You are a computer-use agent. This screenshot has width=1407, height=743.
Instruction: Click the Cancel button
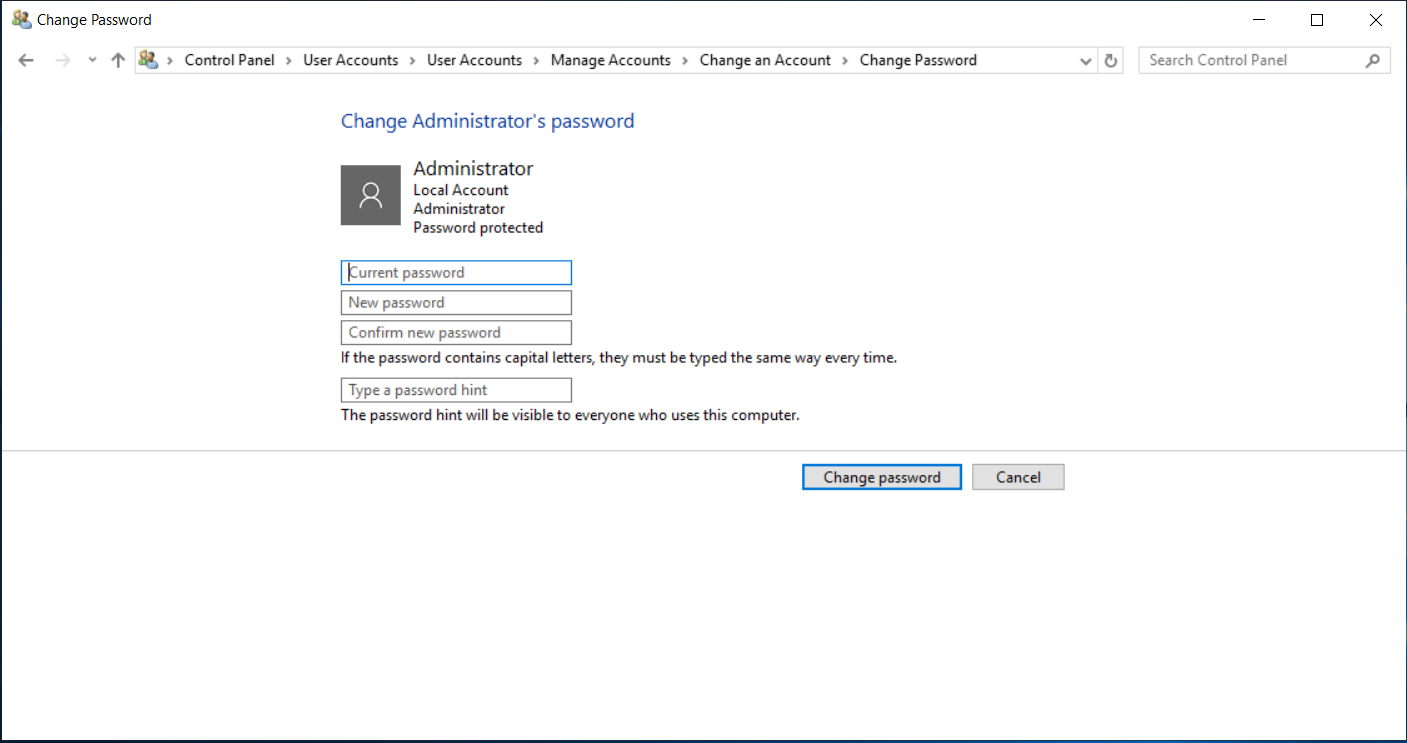pyautogui.click(x=1018, y=477)
